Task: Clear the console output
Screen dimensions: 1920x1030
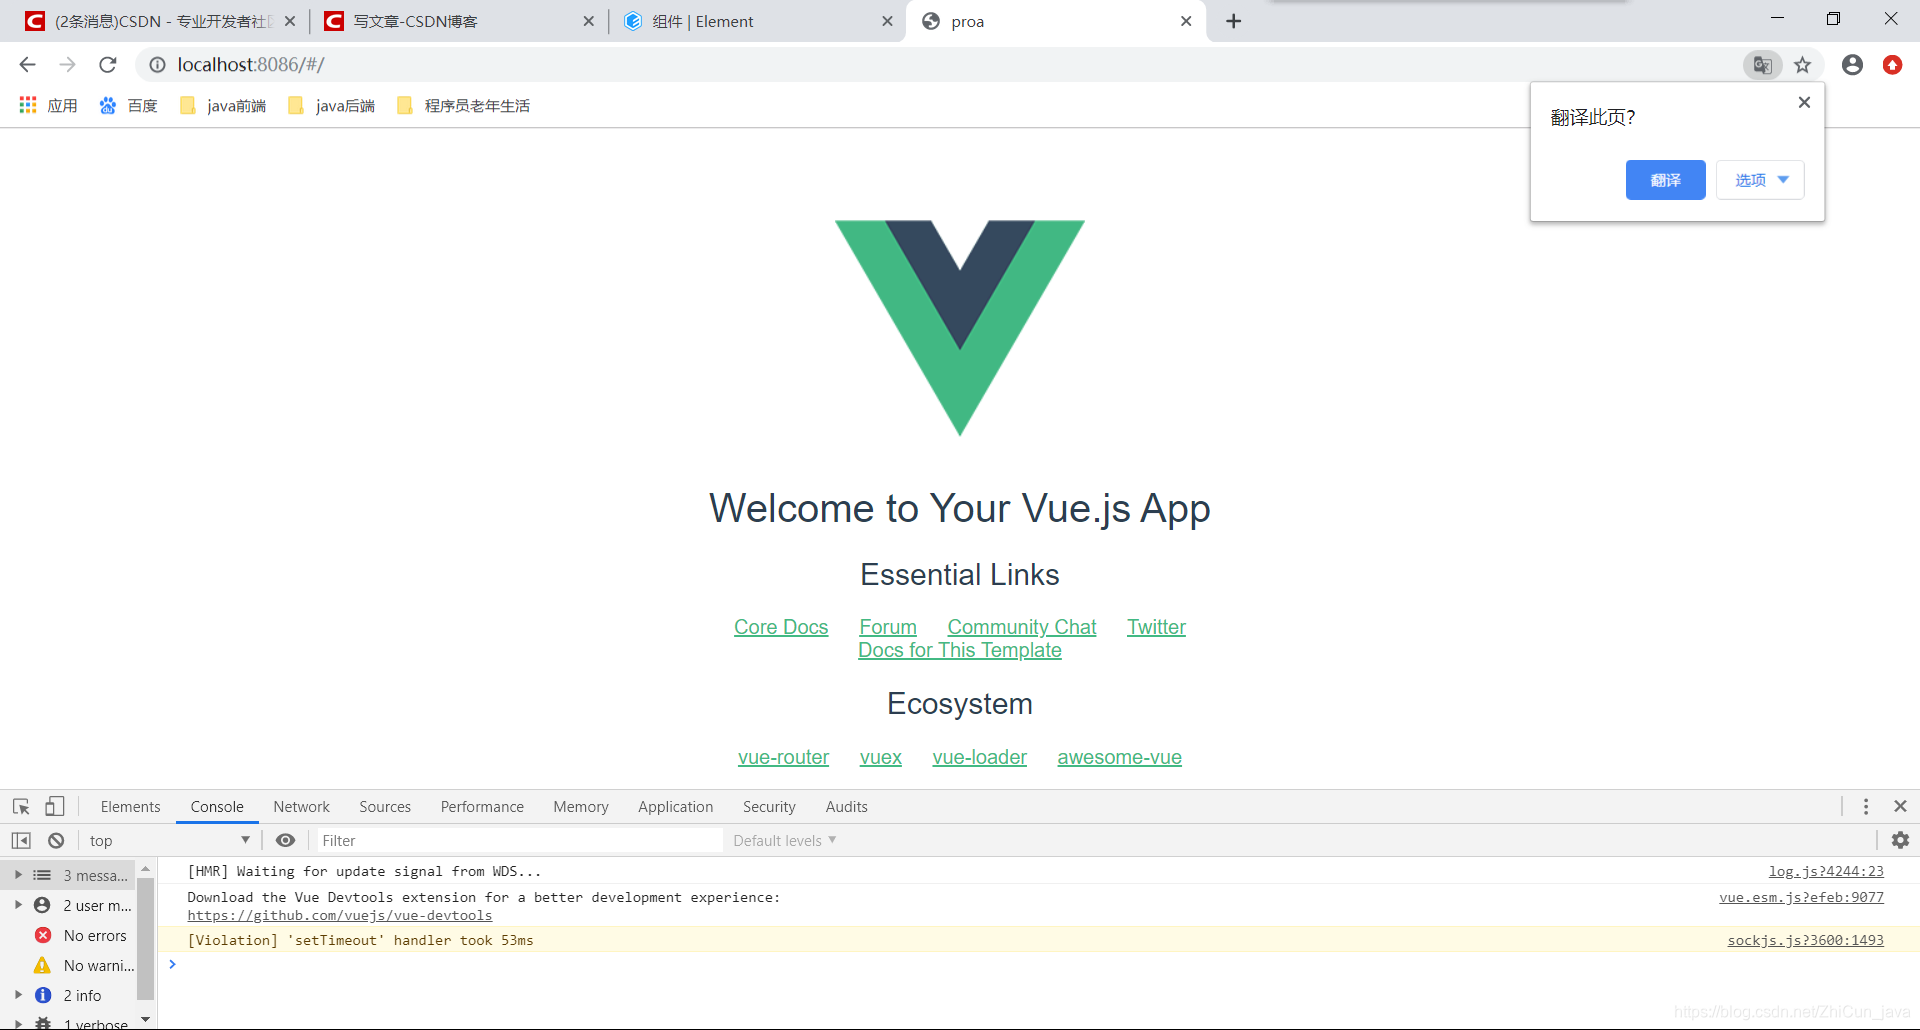Action: point(56,840)
